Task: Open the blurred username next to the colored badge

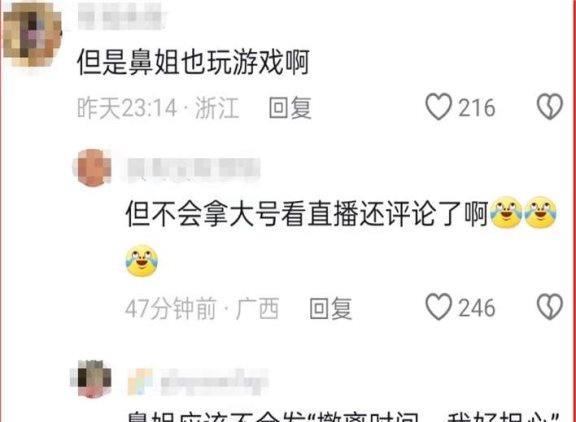Action: click(x=214, y=382)
